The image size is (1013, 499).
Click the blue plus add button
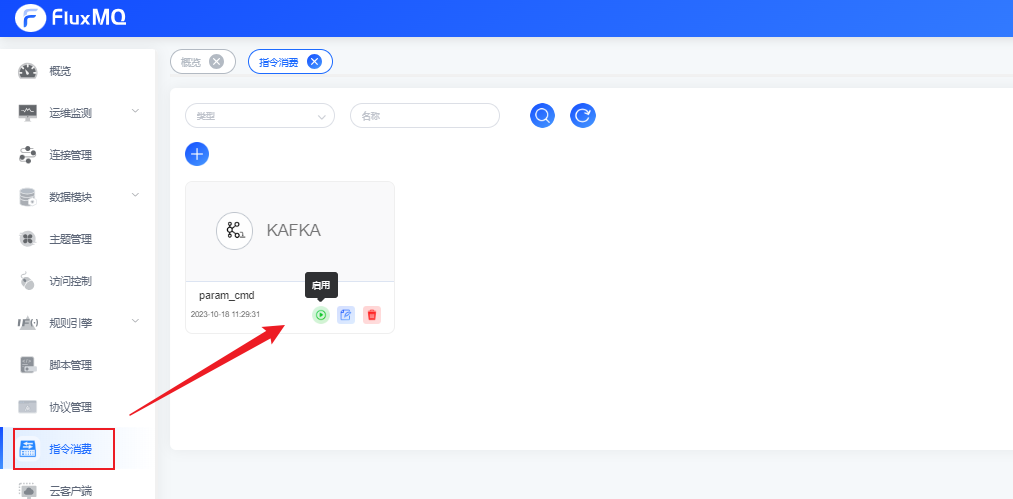point(197,154)
